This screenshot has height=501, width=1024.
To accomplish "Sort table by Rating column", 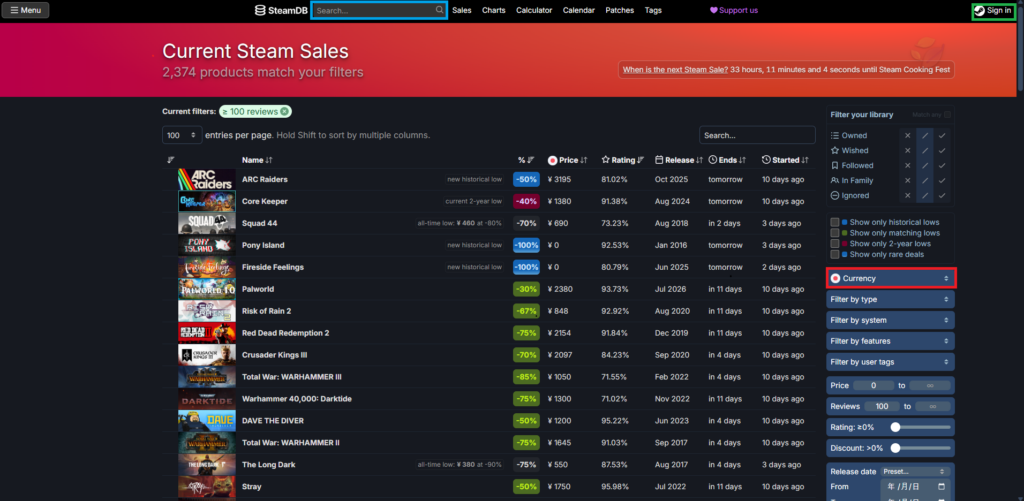I will click(x=623, y=160).
